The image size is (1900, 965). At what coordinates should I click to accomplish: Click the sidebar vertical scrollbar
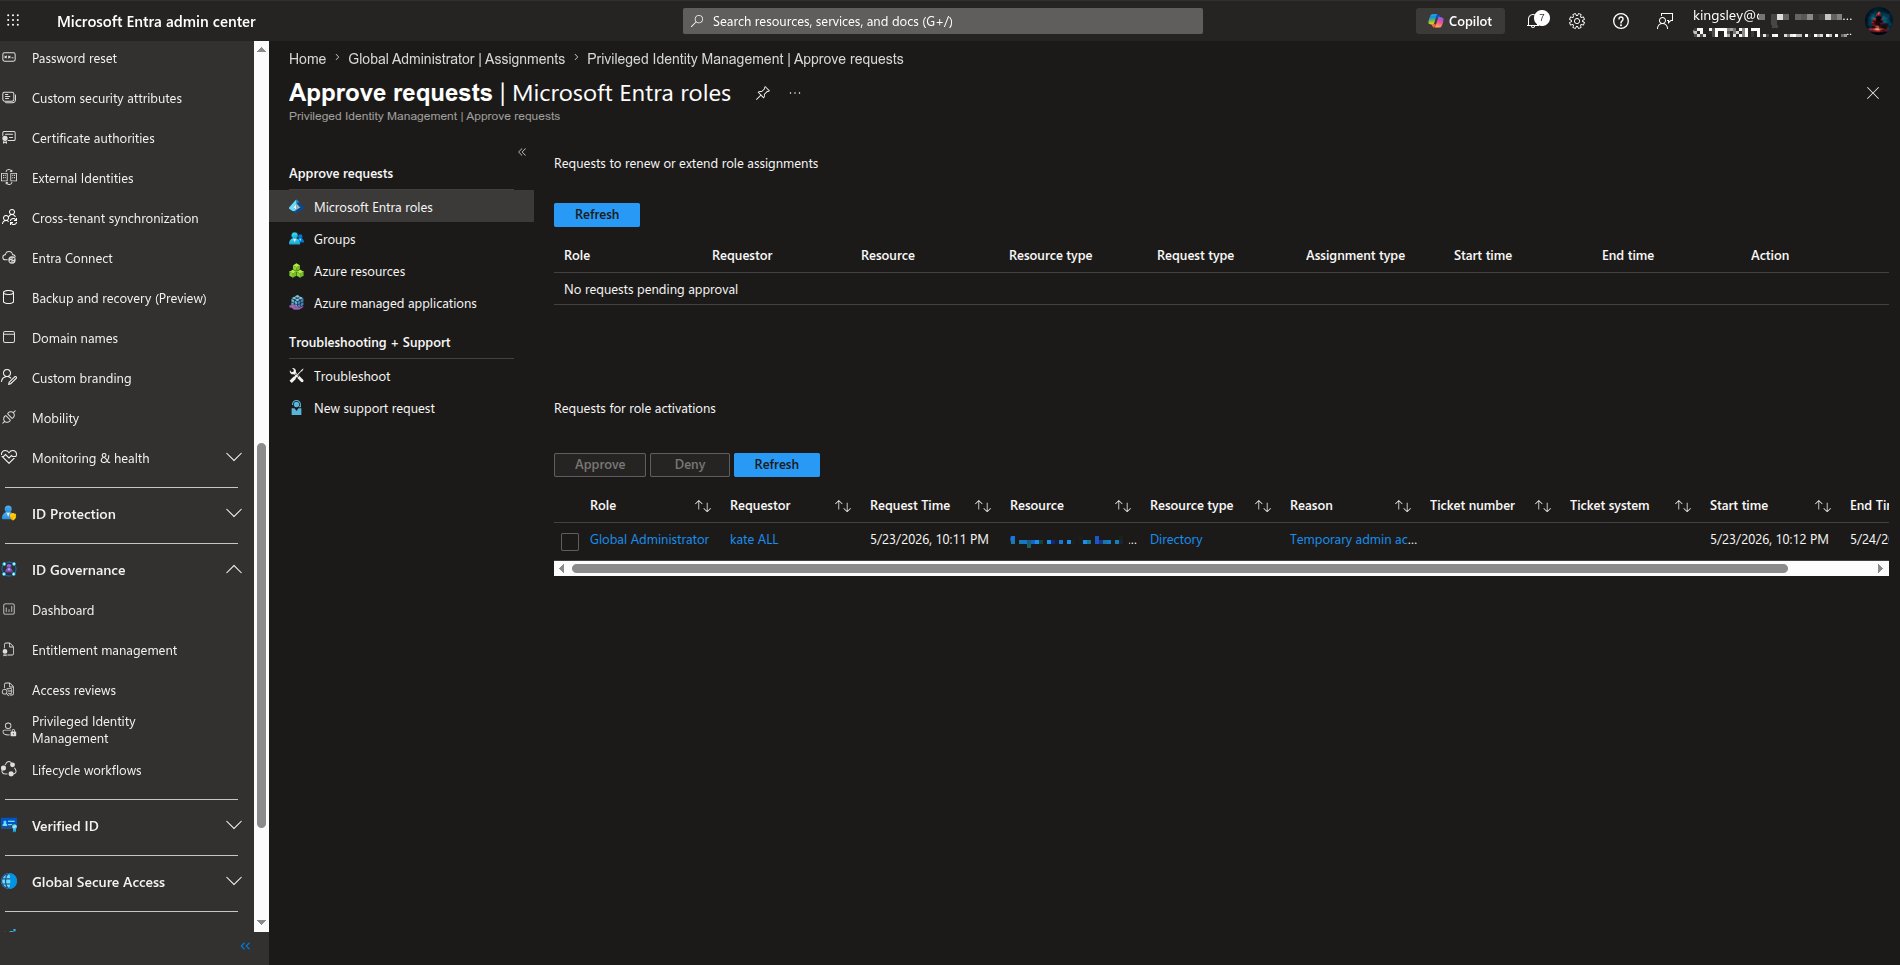(262, 635)
